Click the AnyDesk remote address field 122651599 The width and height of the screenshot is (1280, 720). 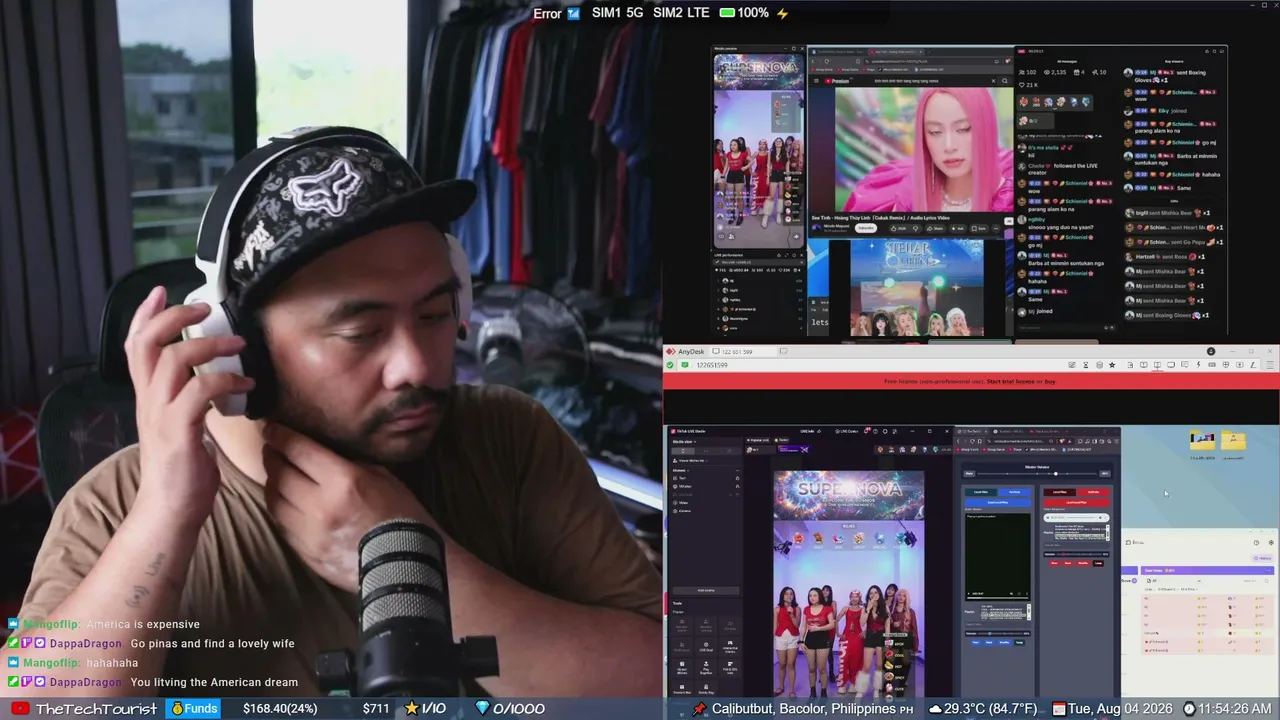(x=870, y=365)
